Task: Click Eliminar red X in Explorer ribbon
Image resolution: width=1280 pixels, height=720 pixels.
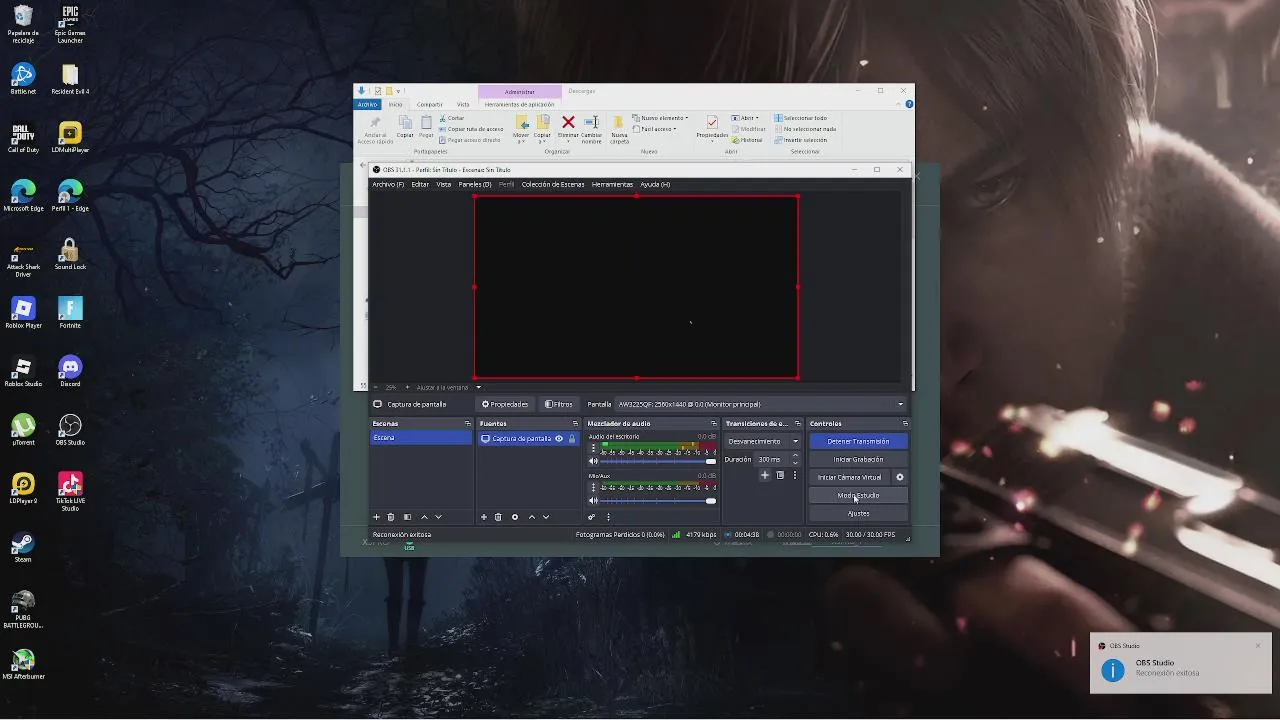Action: [x=568, y=123]
